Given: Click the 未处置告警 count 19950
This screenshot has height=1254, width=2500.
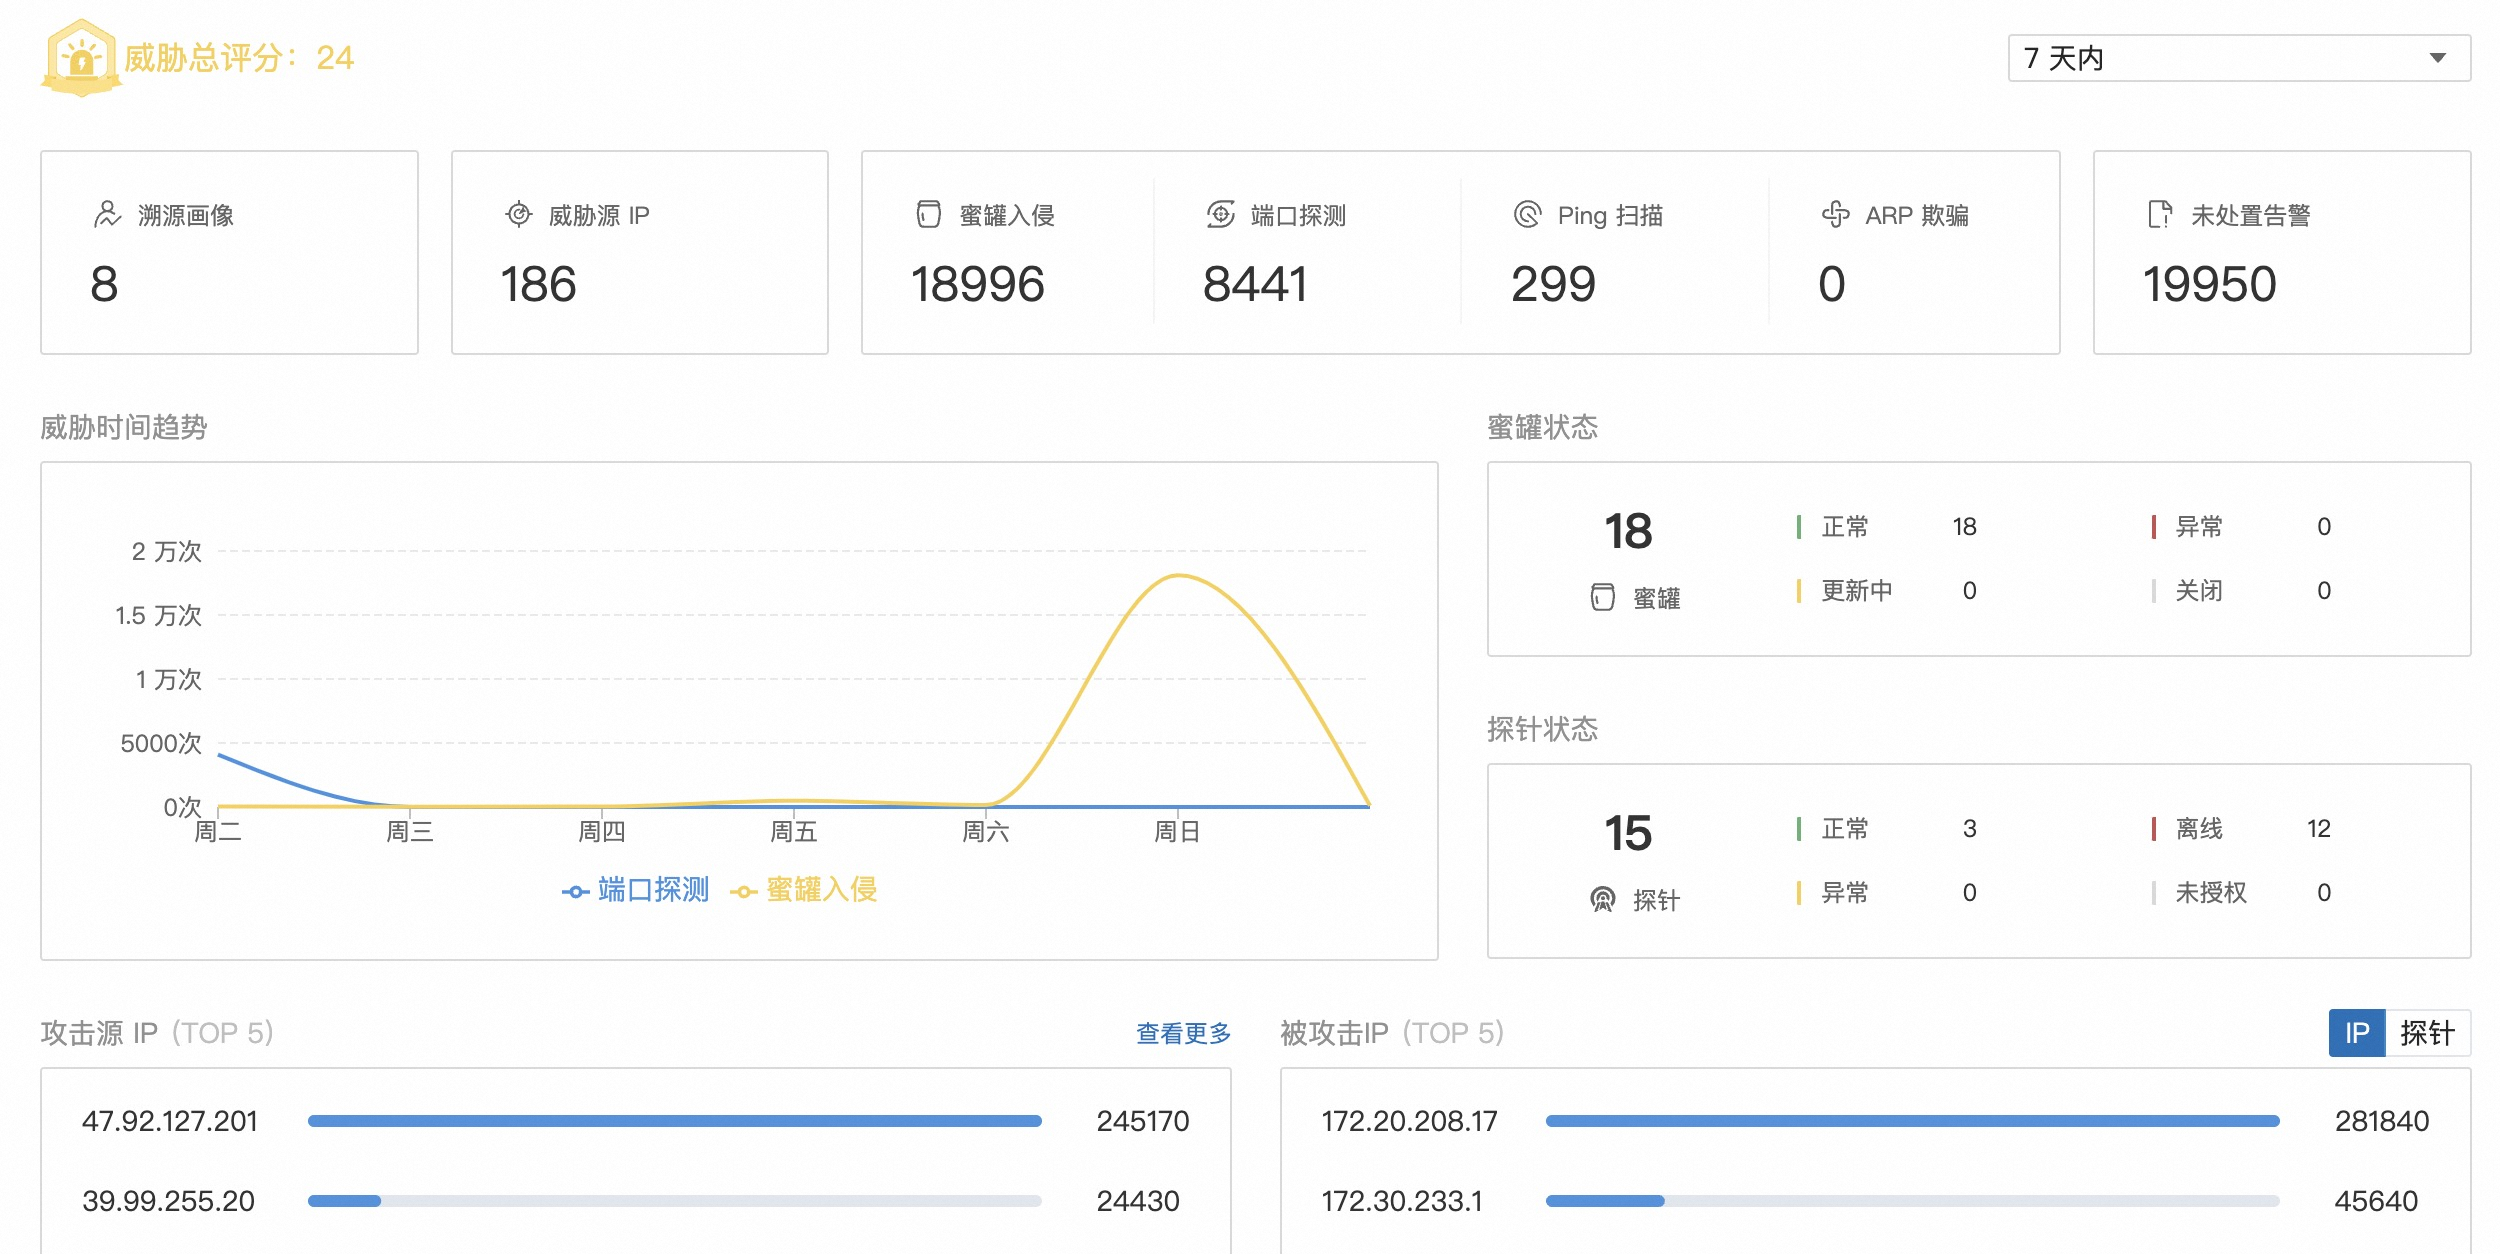Looking at the screenshot, I should coord(2209,285).
